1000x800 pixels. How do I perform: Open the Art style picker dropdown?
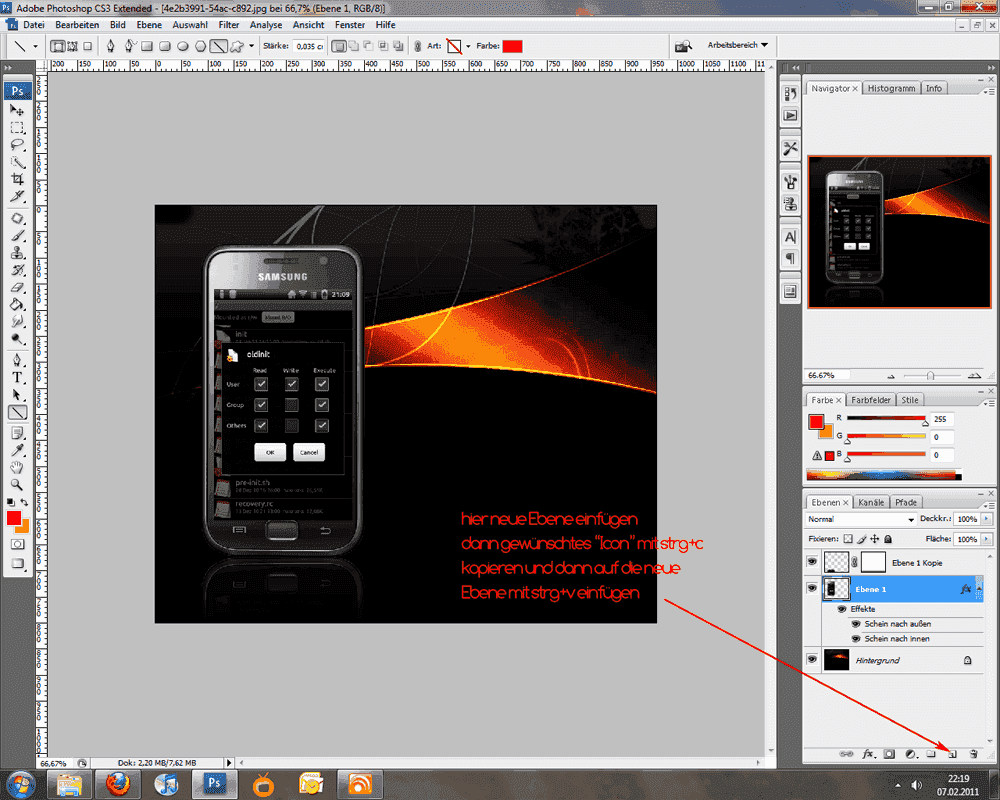468,47
